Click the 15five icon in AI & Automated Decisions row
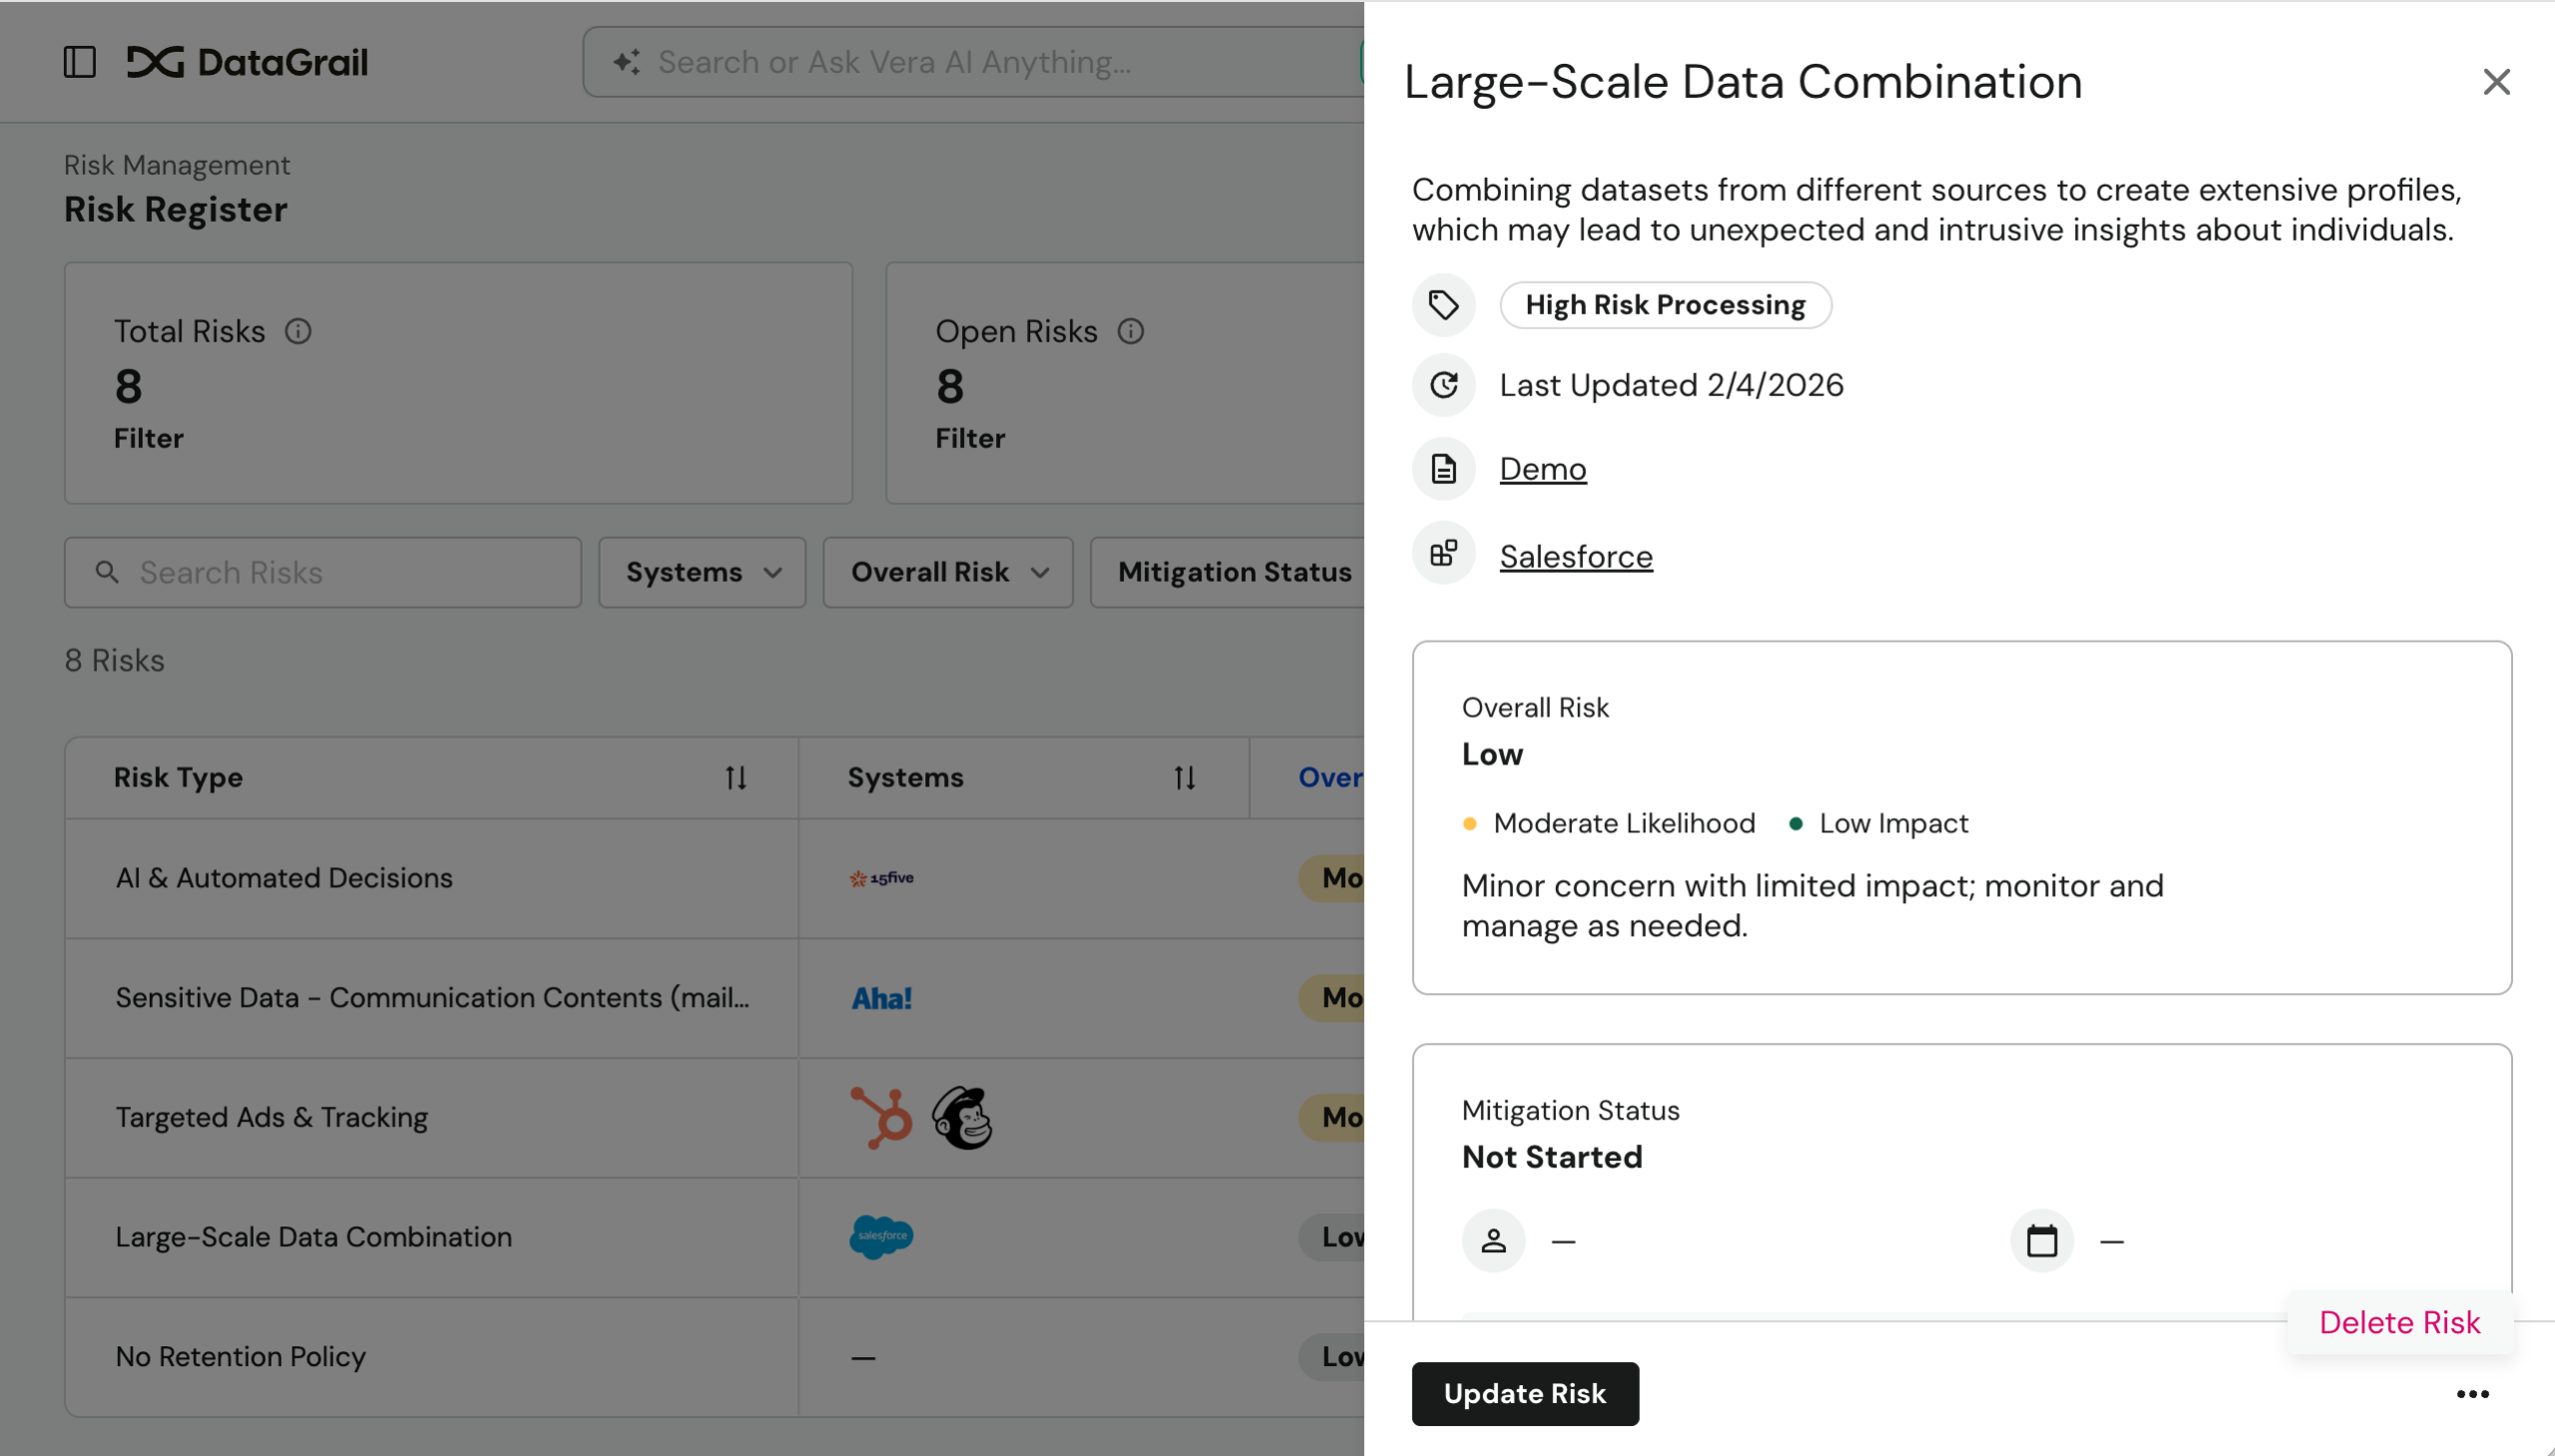Image resolution: width=2555 pixels, height=1456 pixels. pyautogui.click(x=881, y=878)
